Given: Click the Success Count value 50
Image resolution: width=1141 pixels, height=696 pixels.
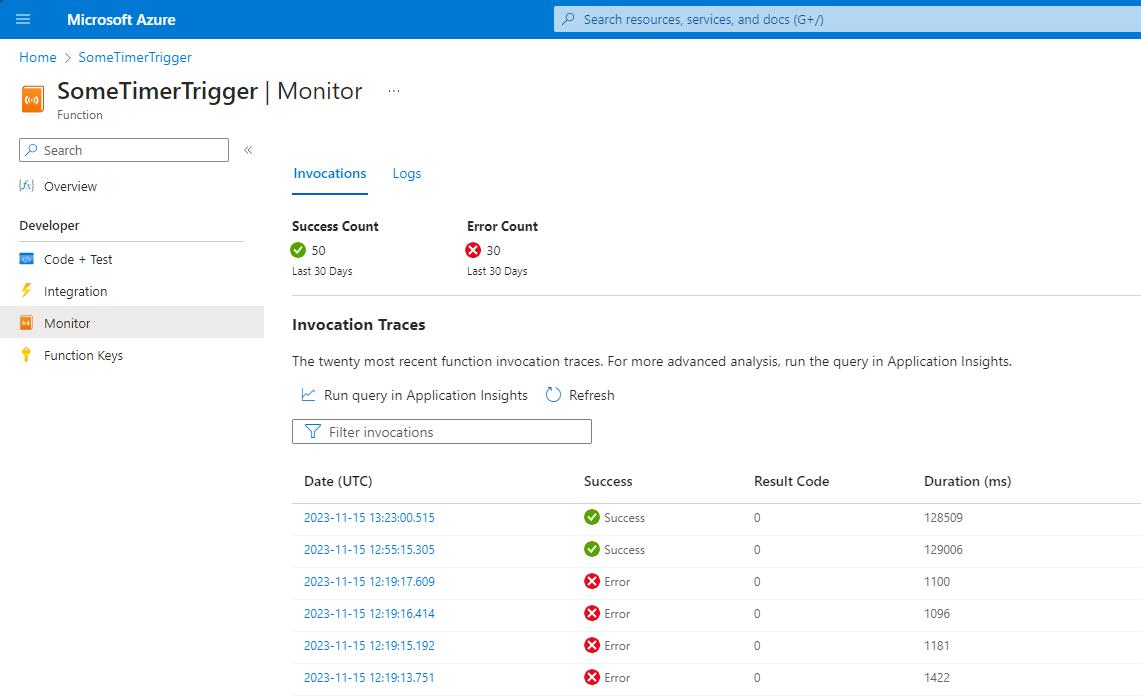Looking at the screenshot, I should [x=319, y=250].
